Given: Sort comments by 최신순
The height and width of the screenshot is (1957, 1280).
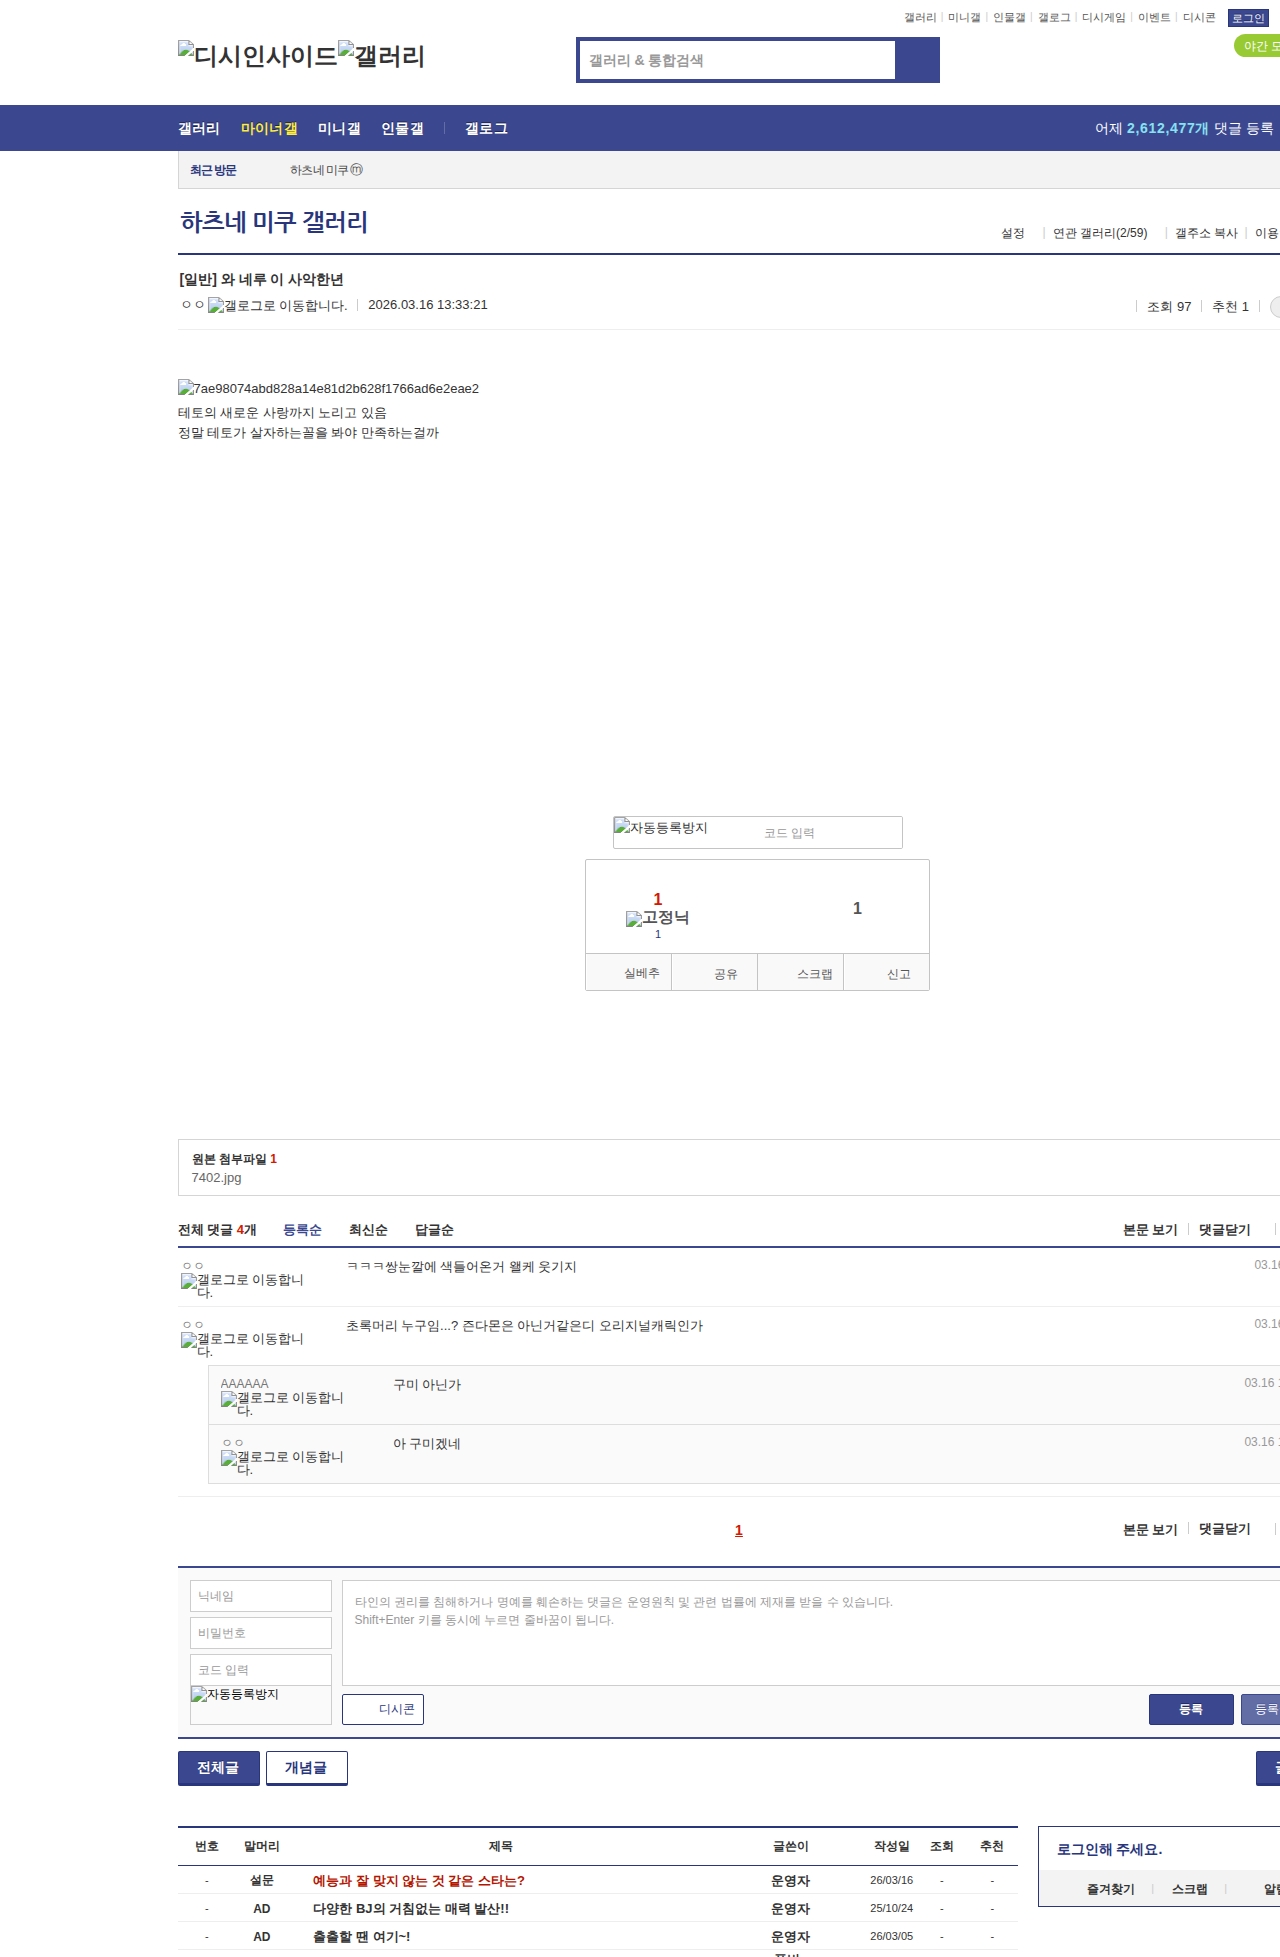Looking at the screenshot, I should [368, 1230].
